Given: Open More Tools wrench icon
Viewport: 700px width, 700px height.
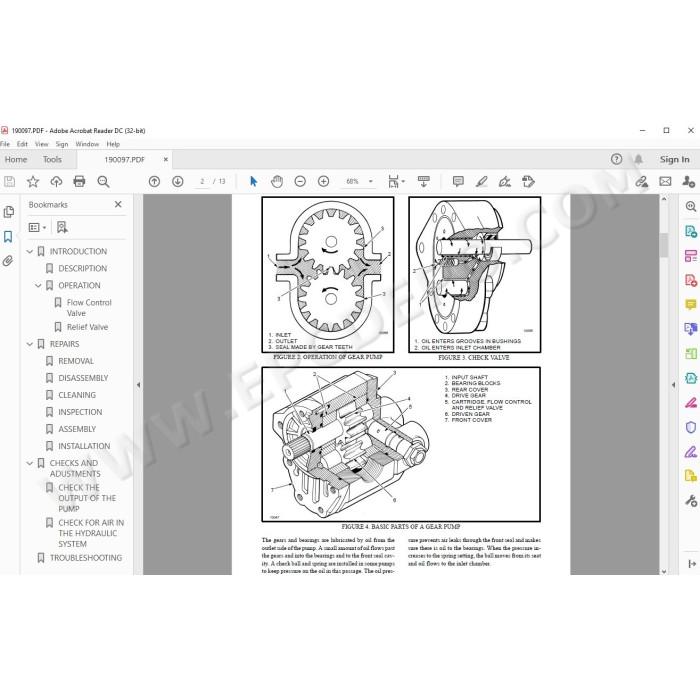Looking at the screenshot, I should tap(691, 501).
